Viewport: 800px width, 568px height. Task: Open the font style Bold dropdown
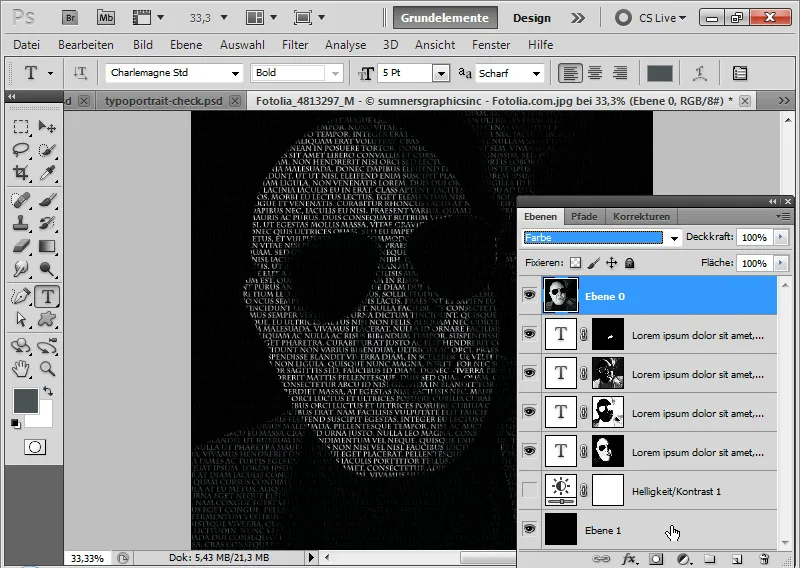(x=335, y=73)
